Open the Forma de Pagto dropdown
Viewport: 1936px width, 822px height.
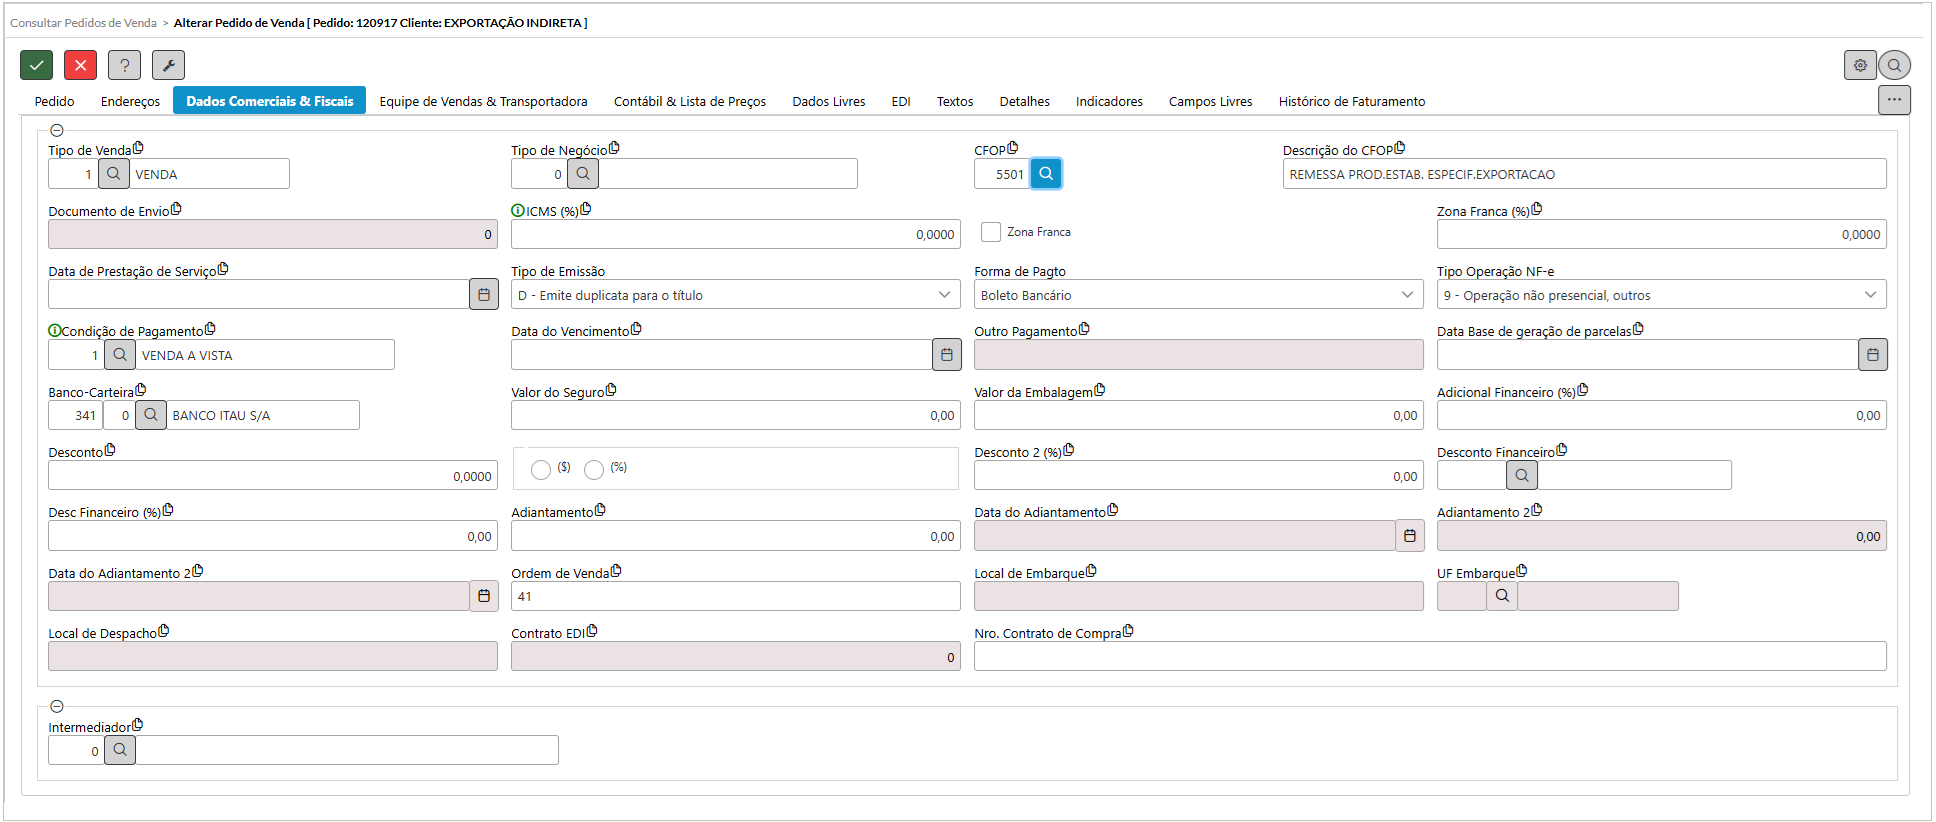click(x=1199, y=295)
